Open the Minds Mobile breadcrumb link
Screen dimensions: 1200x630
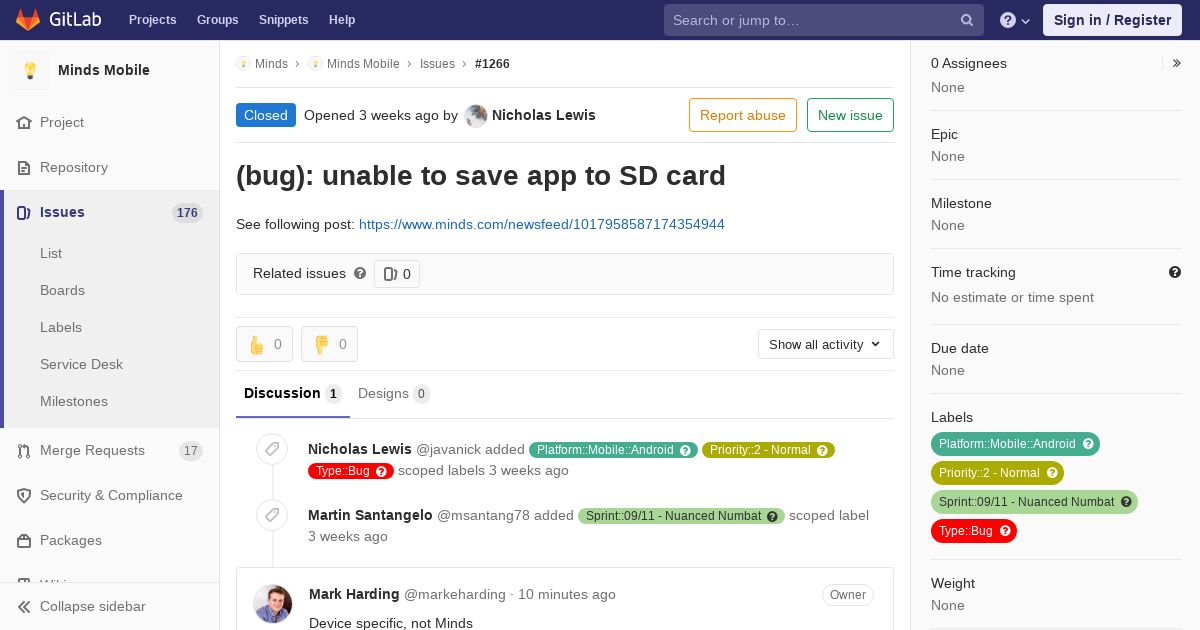tap(363, 64)
